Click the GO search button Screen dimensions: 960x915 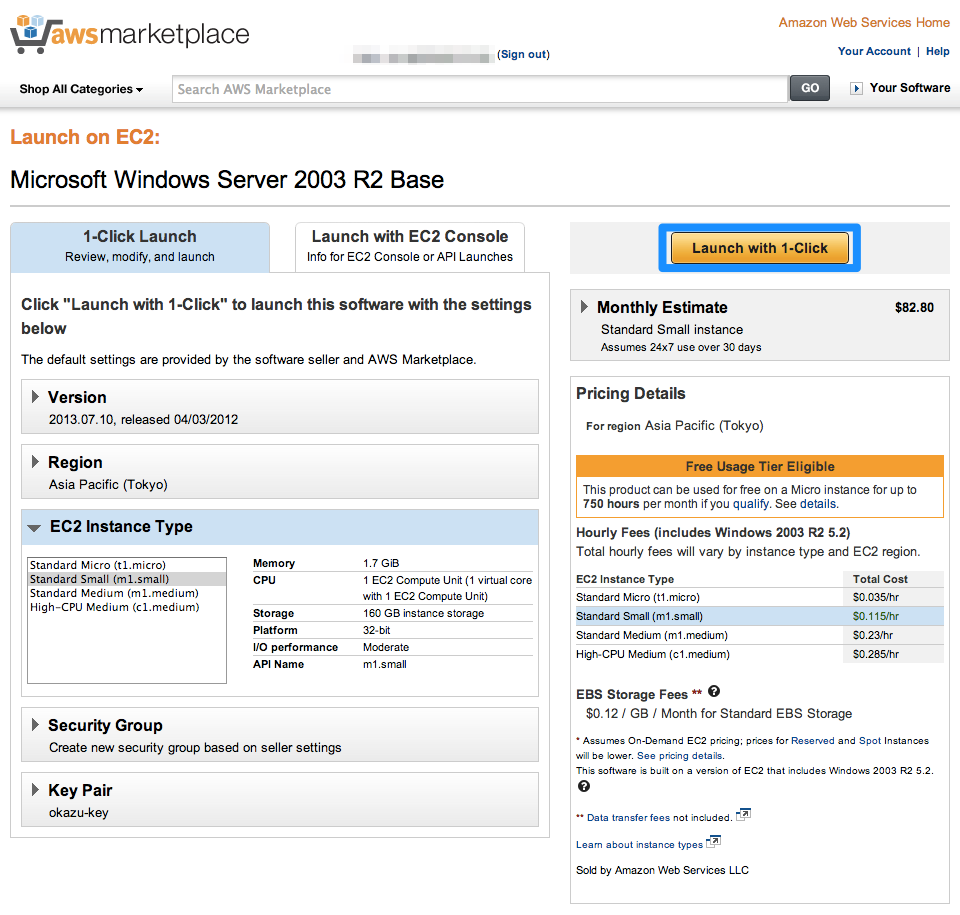click(809, 88)
